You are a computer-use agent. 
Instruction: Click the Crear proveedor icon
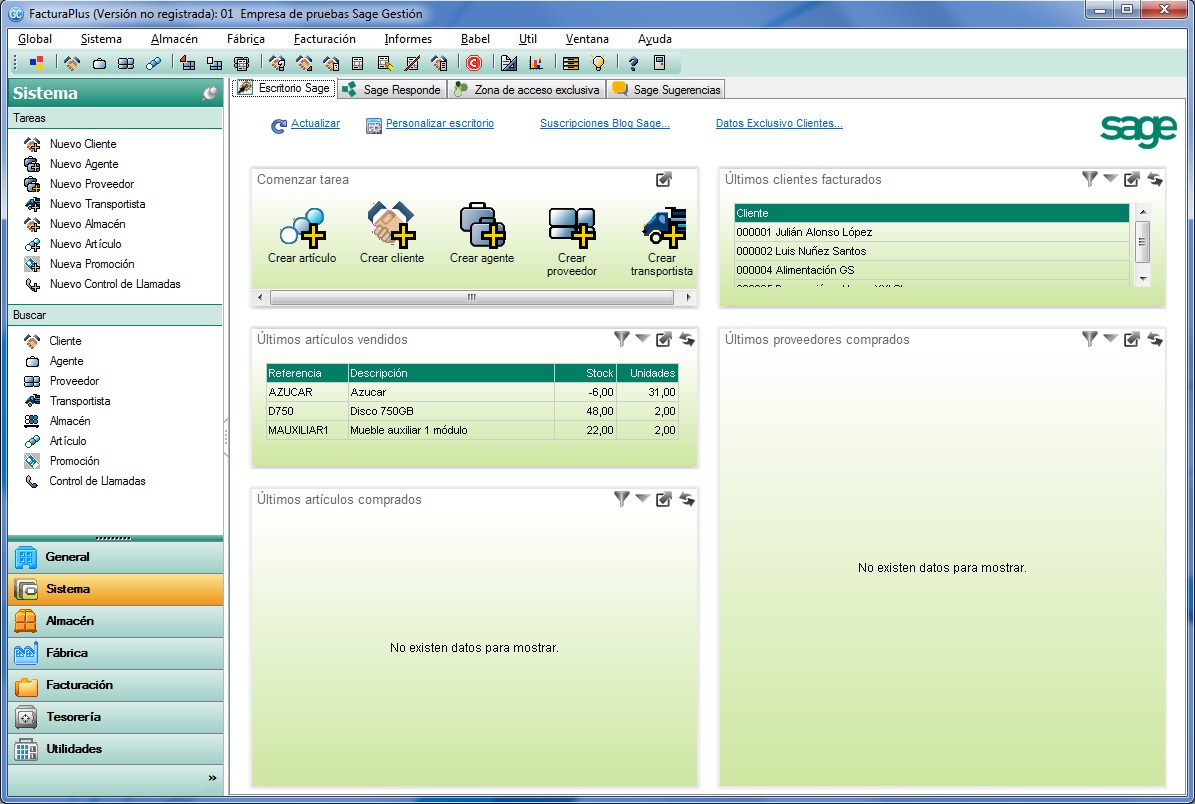point(572,227)
